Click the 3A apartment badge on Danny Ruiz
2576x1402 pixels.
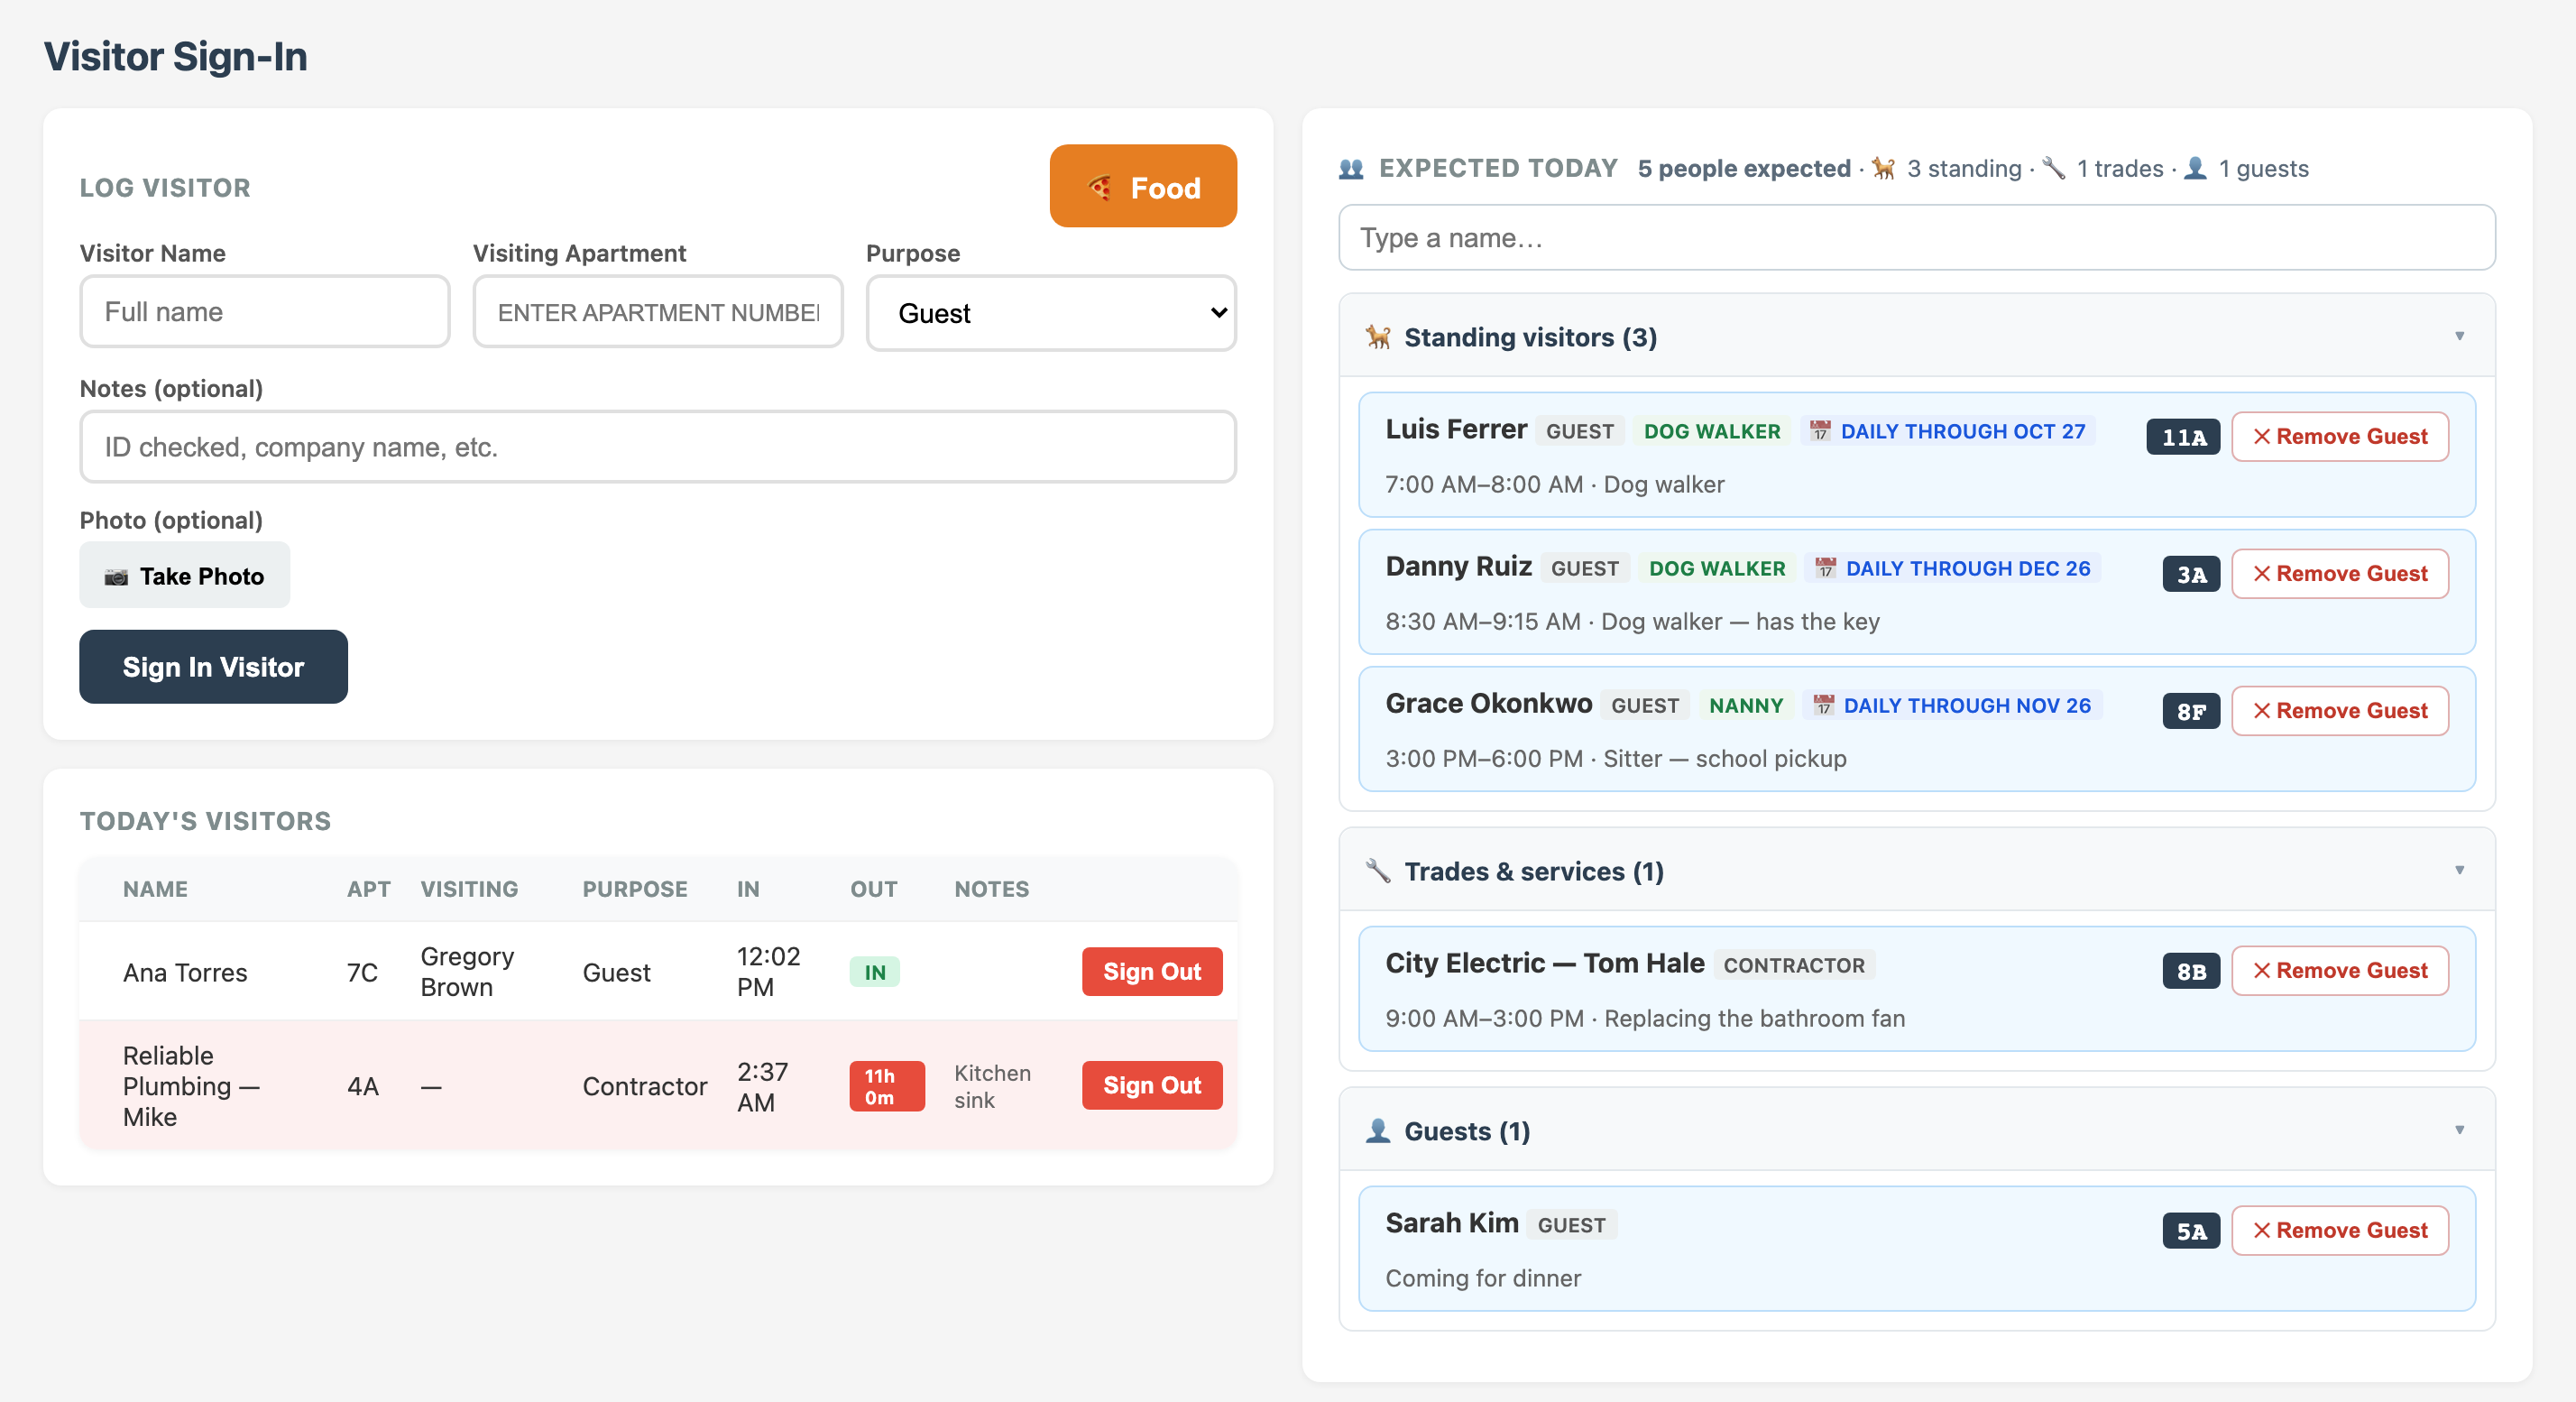tap(2190, 574)
